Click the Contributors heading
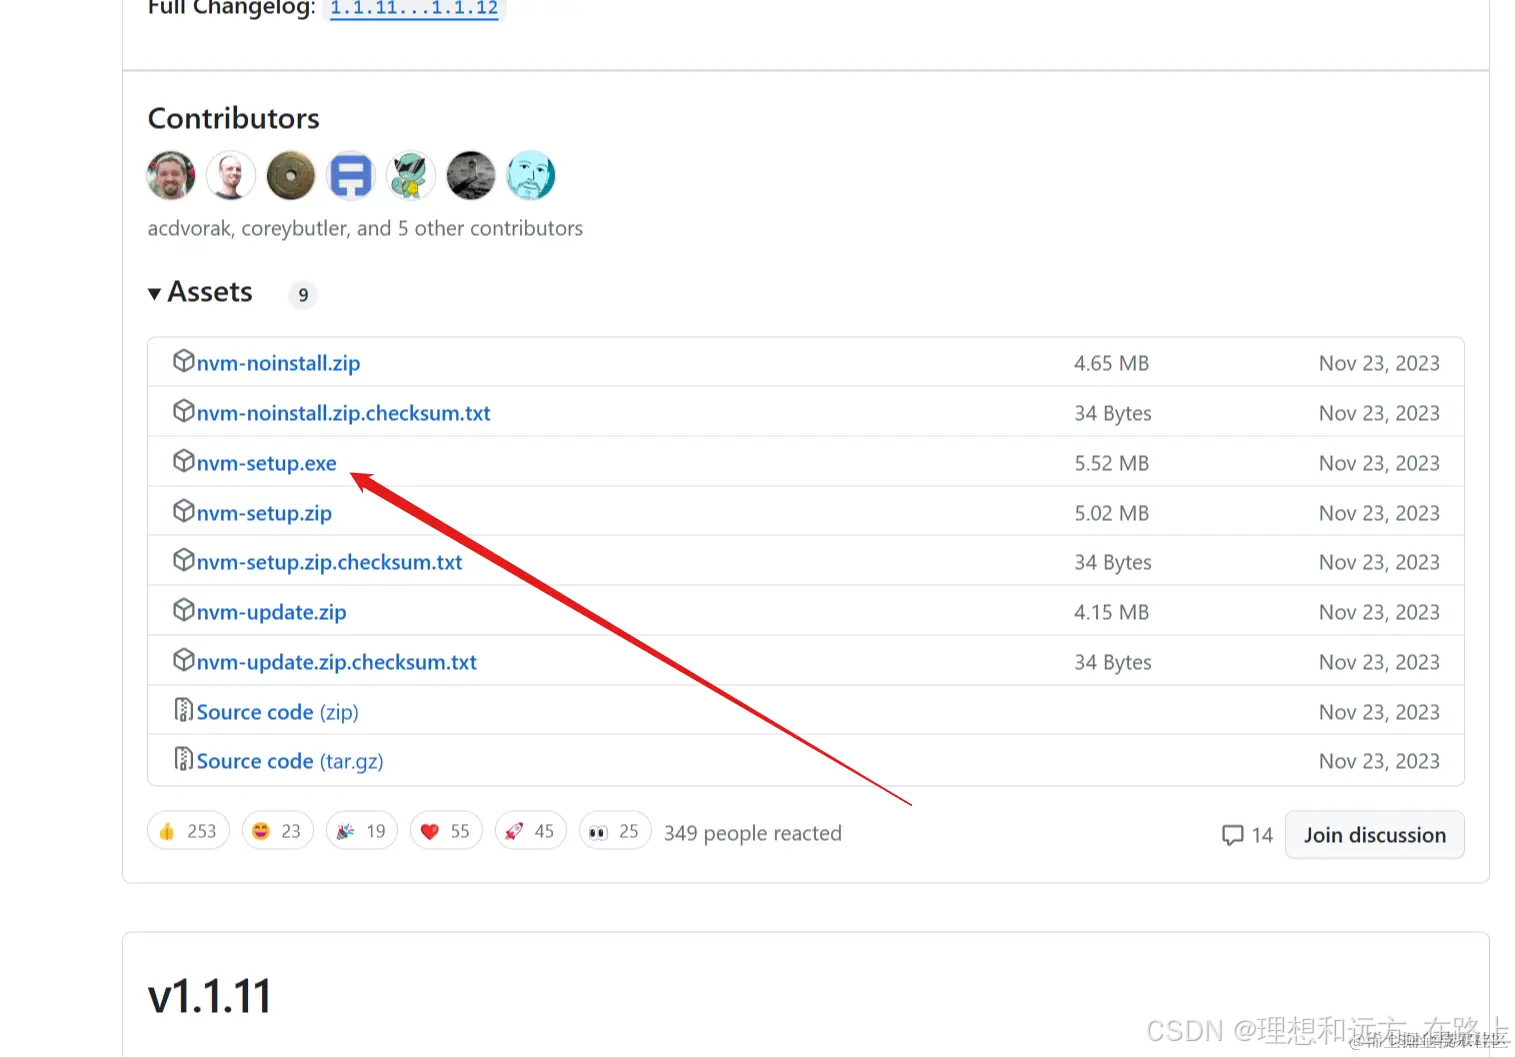 234,118
